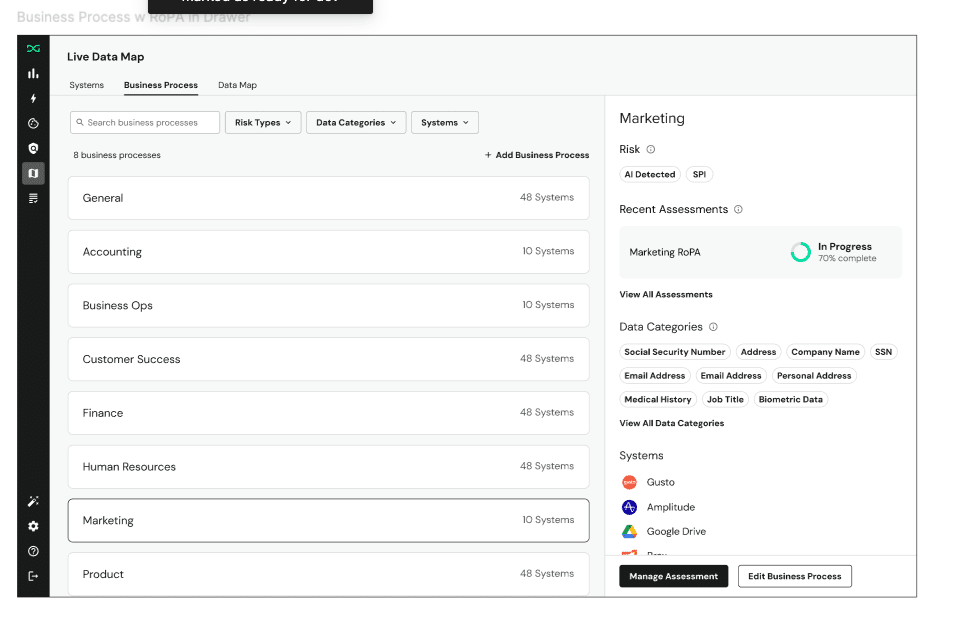Open the Data Categories filter dropdown

(x=355, y=123)
